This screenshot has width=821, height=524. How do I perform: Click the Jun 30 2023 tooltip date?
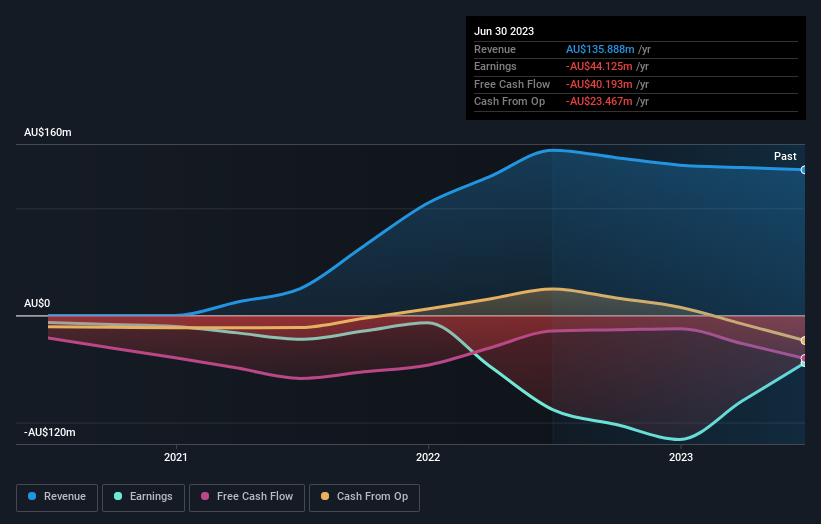point(504,31)
